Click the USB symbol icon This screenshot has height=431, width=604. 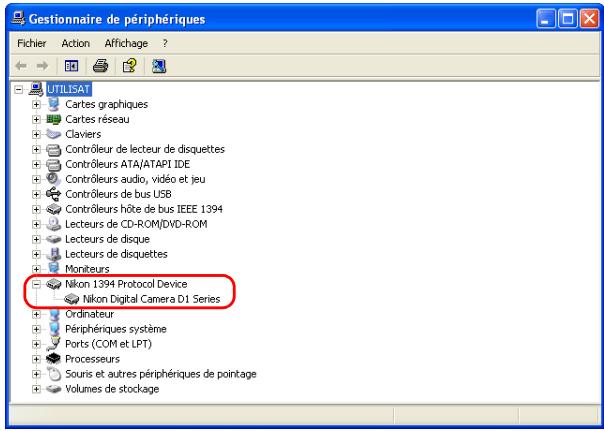point(54,194)
